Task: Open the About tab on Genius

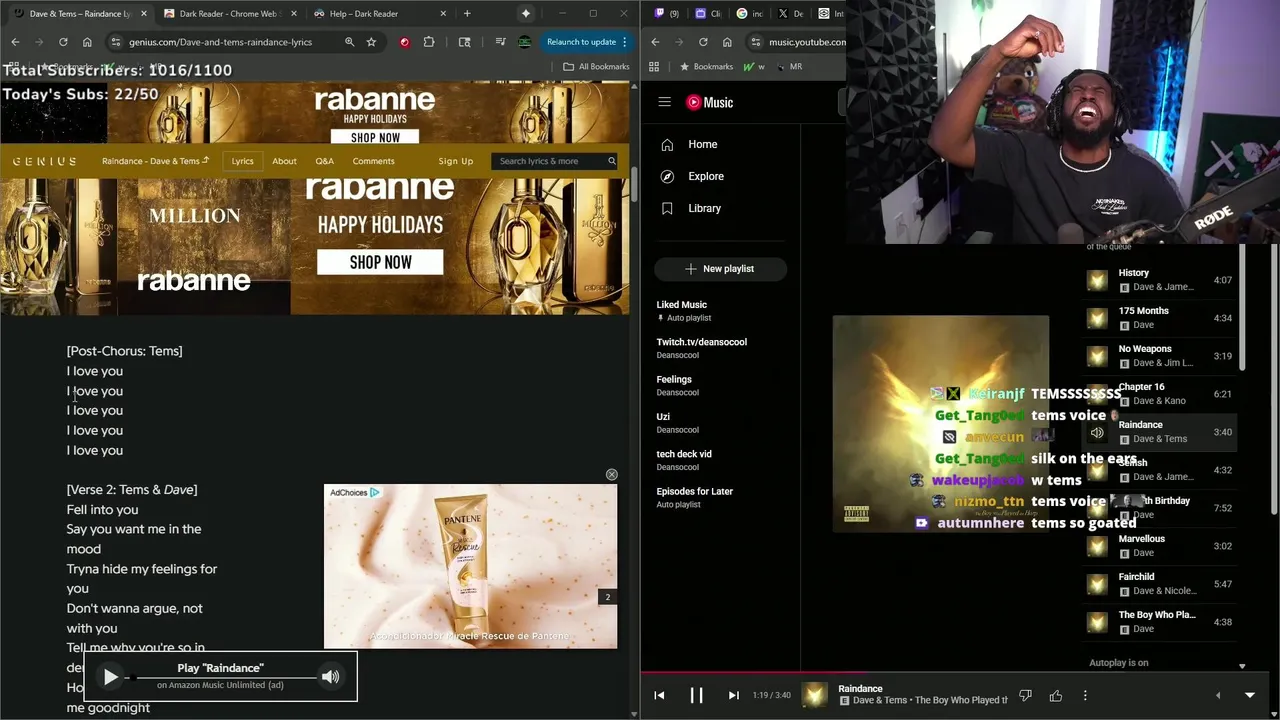Action: pos(284,161)
